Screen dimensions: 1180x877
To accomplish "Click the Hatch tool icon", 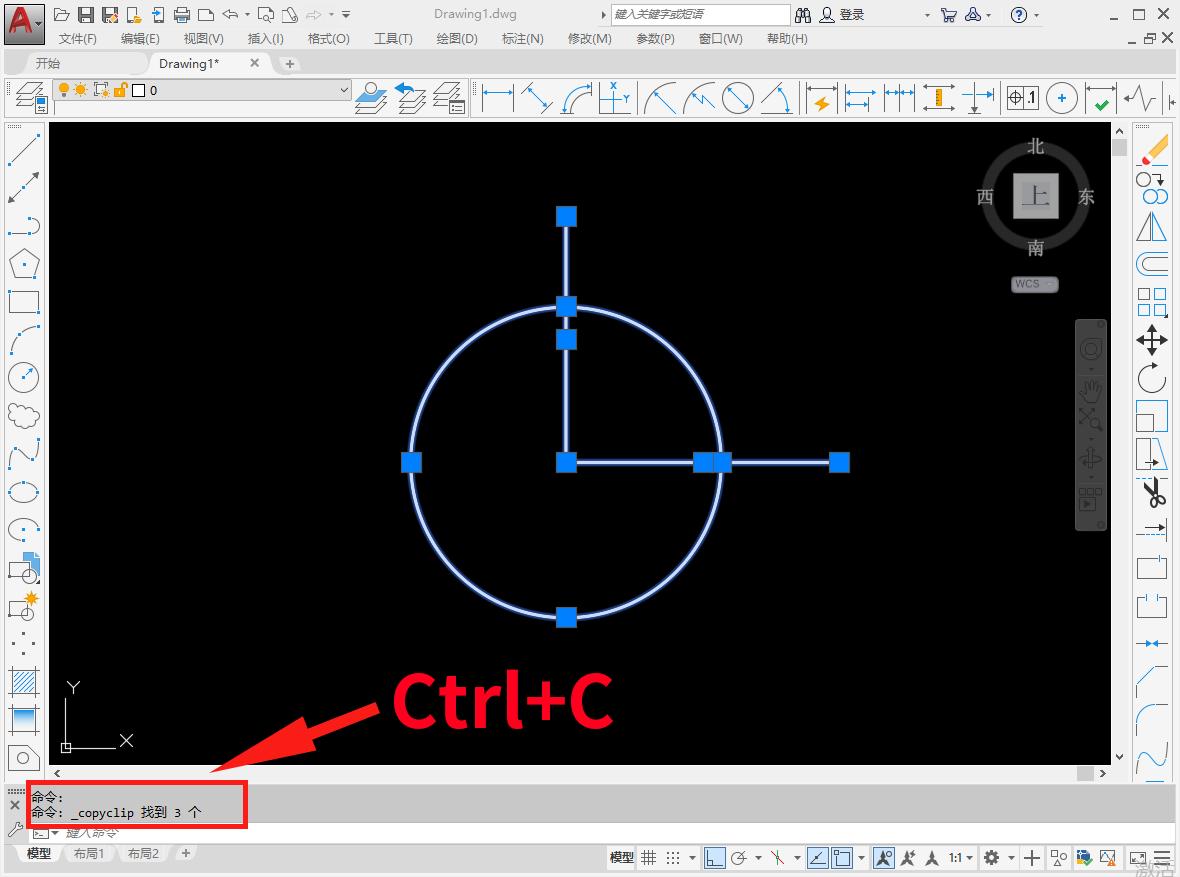I will coord(23,682).
